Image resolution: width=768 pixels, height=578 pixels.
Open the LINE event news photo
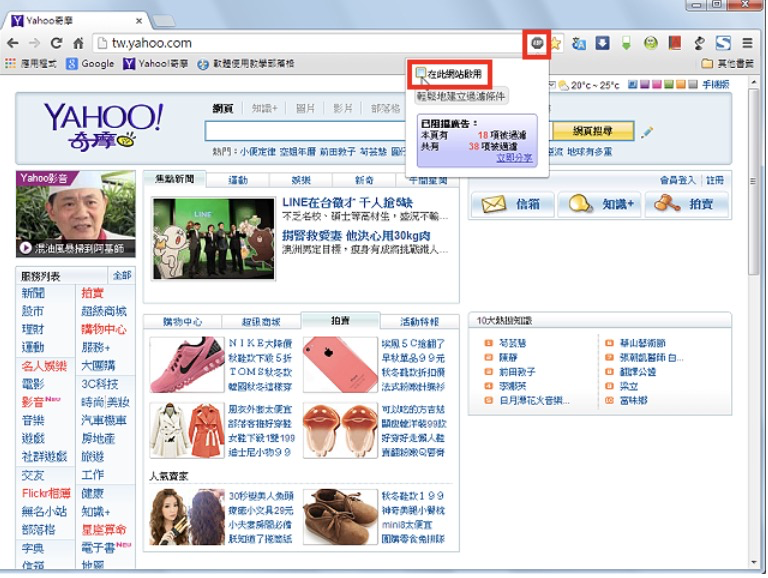point(214,239)
